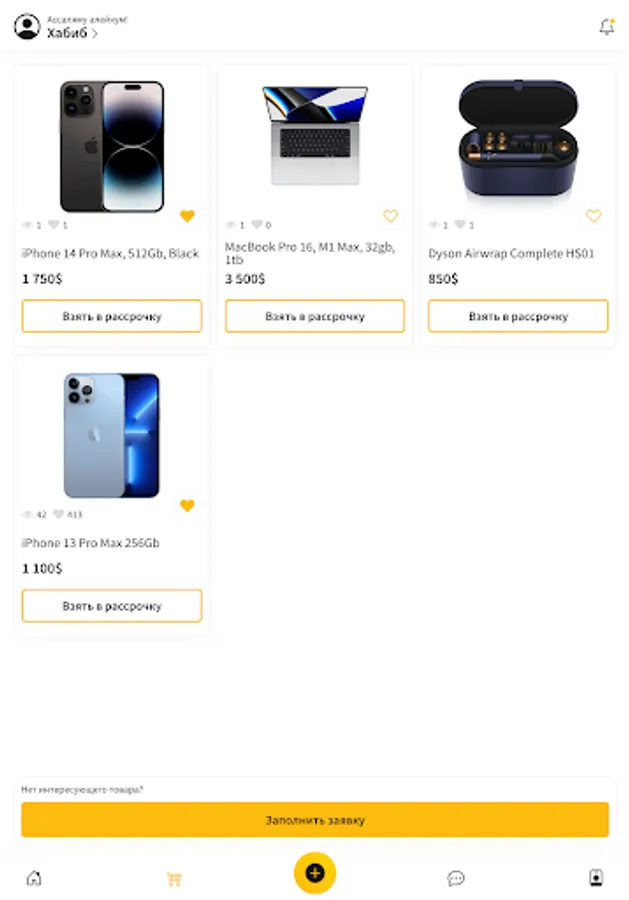Favorite the MacBook Pro 16 heart
This screenshot has width=629, height=900.
390,216
